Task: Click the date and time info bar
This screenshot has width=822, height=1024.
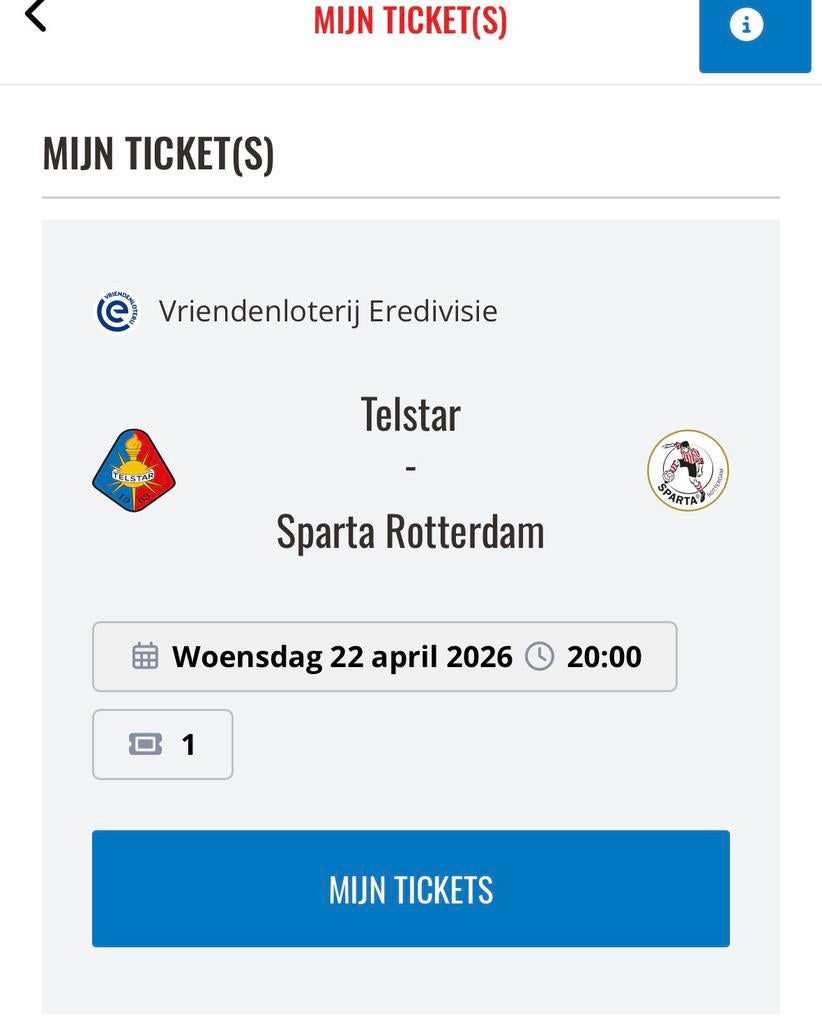Action: (385, 657)
